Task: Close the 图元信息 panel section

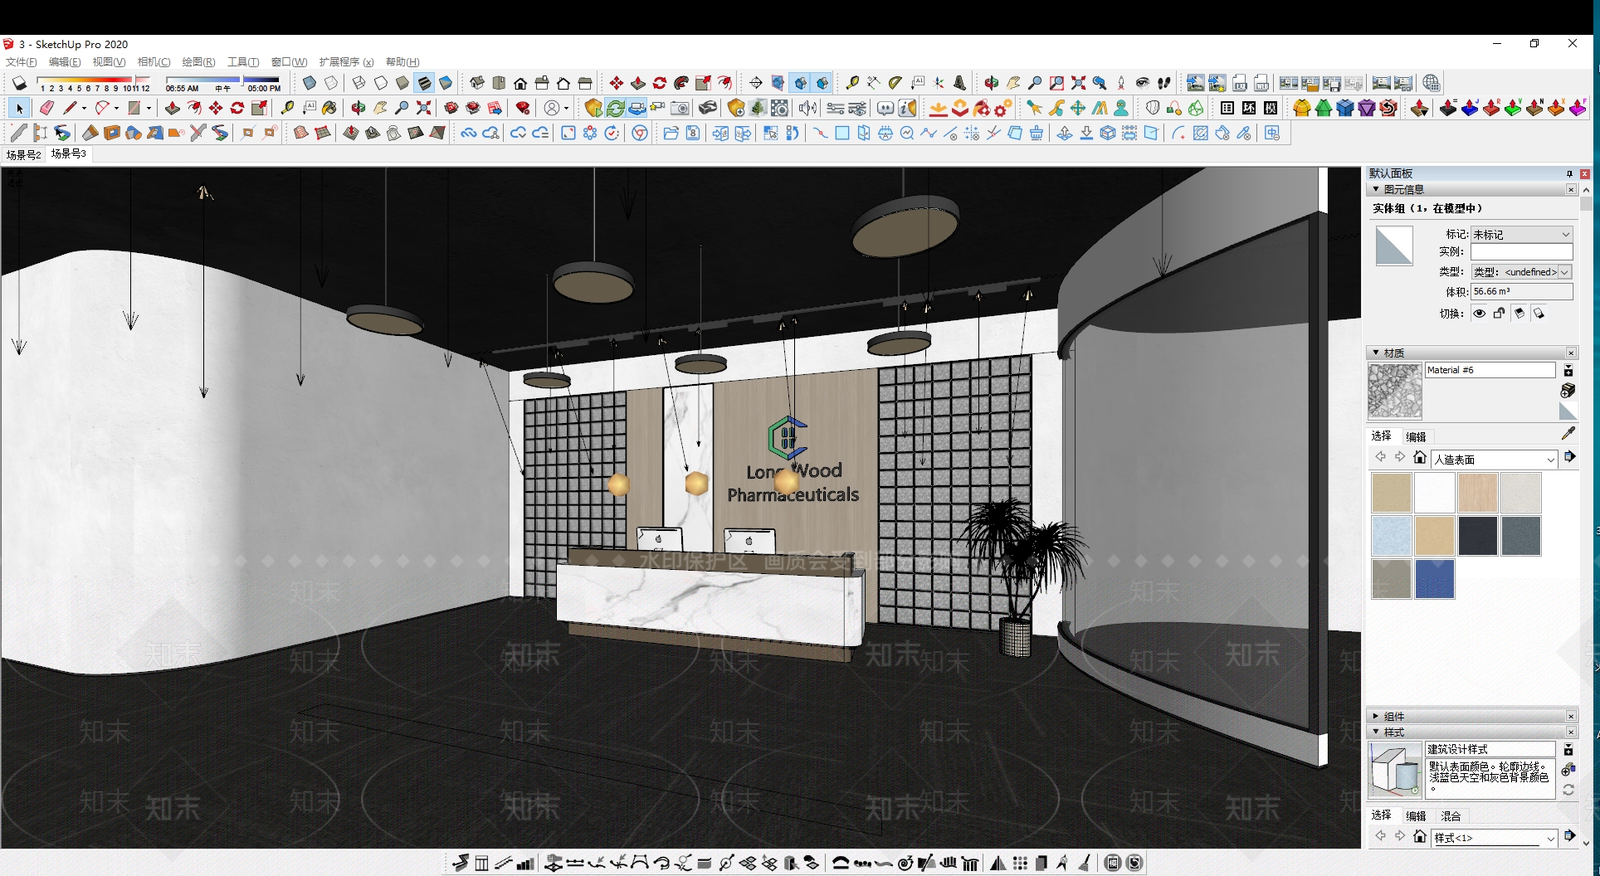Action: pos(1571,189)
